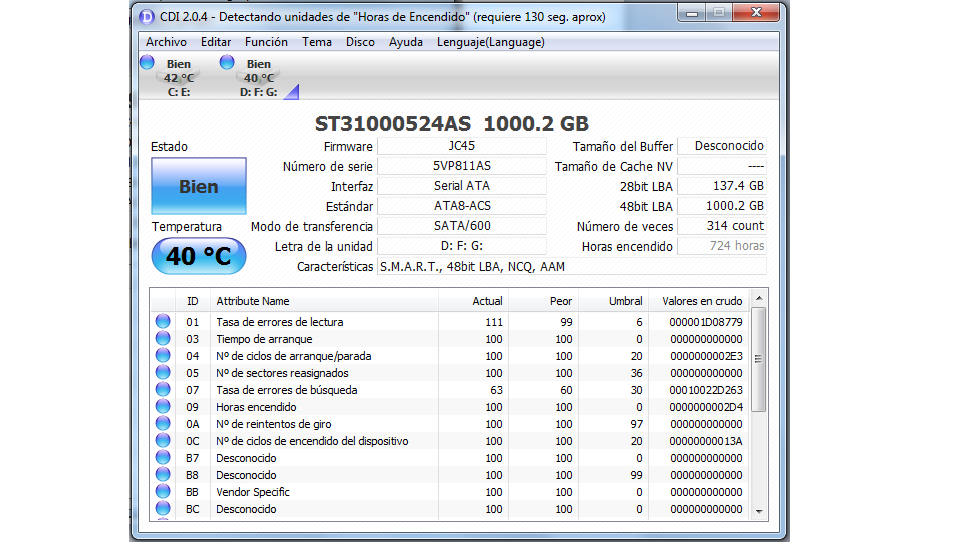Screen dimensions: 960x544
Task: Click the Tamaño de Cache NV field
Action: pos(722,166)
